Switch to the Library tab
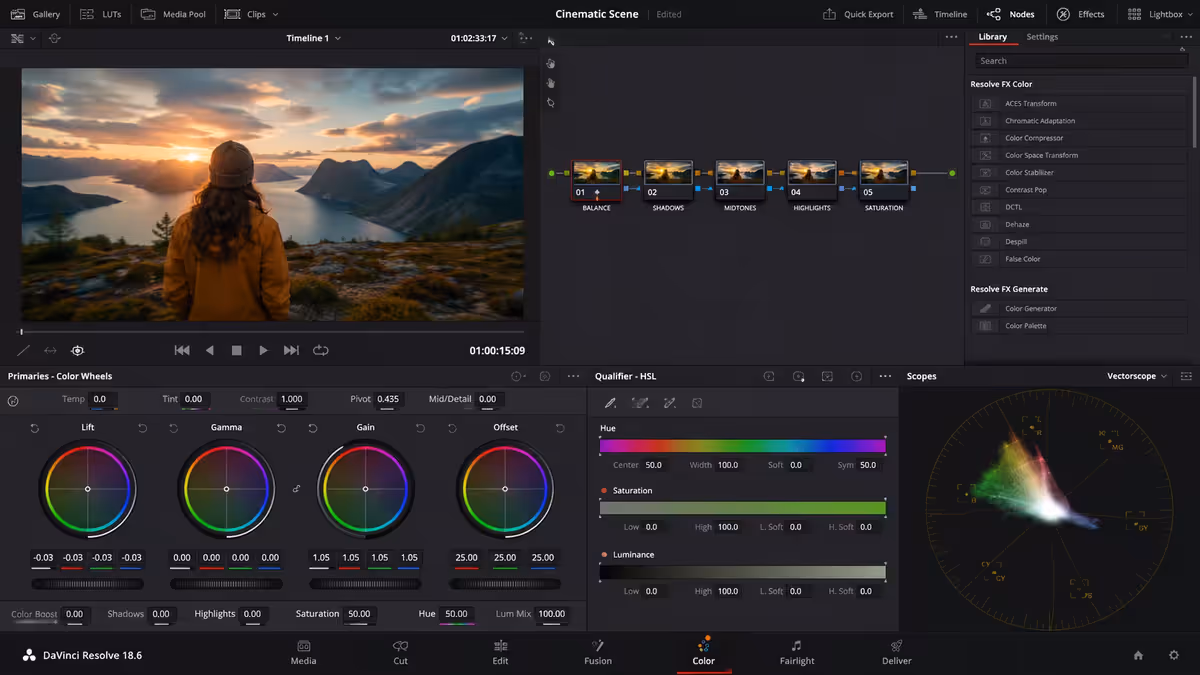The image size is (1200, 675). (x=992, y=37)
